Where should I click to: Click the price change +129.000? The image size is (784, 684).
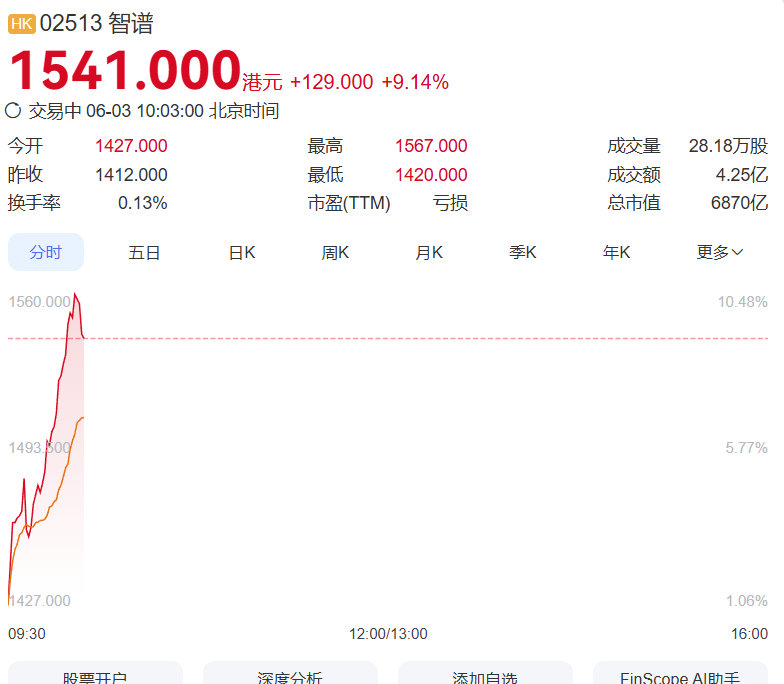[332, 82]
